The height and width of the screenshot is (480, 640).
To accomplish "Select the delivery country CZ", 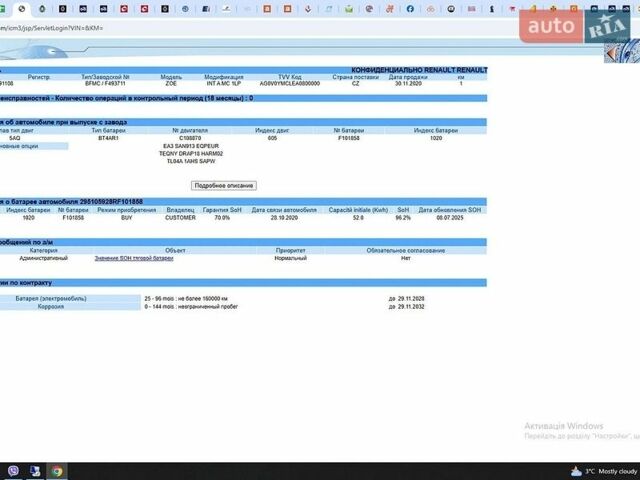I will pyautogui.click(x=356, y=83).
